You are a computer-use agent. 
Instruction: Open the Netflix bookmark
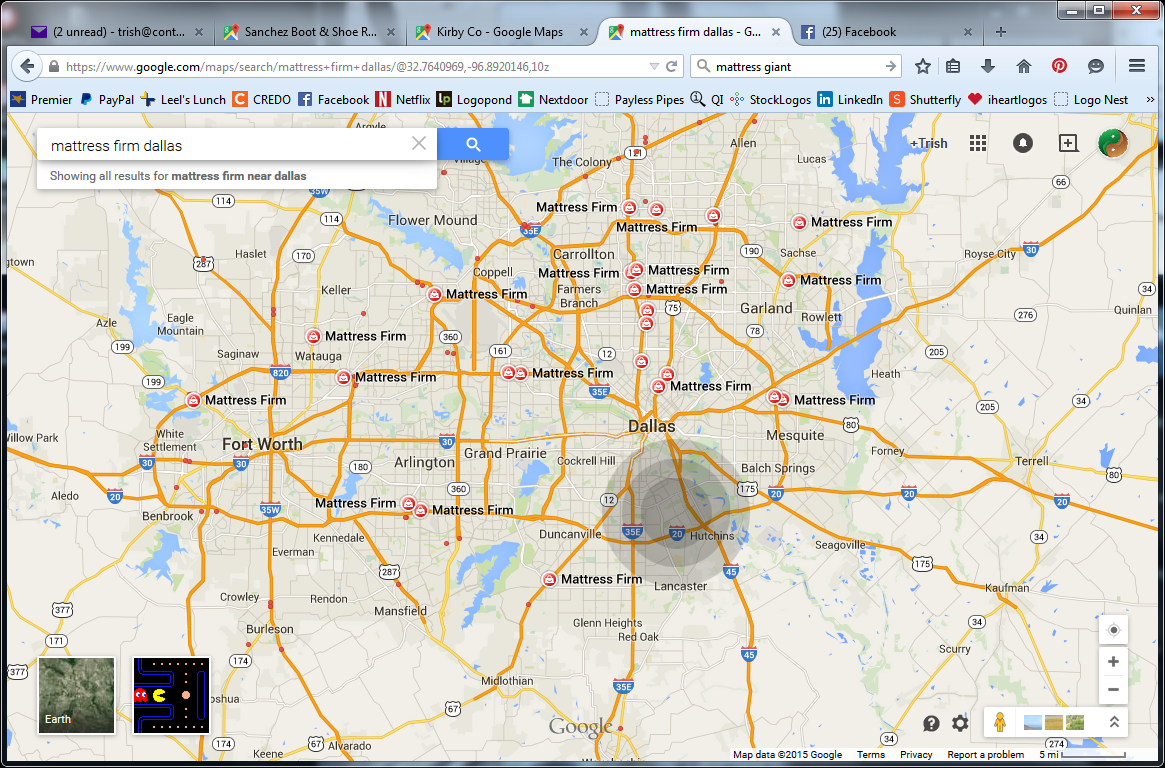[x=403, y=100]
